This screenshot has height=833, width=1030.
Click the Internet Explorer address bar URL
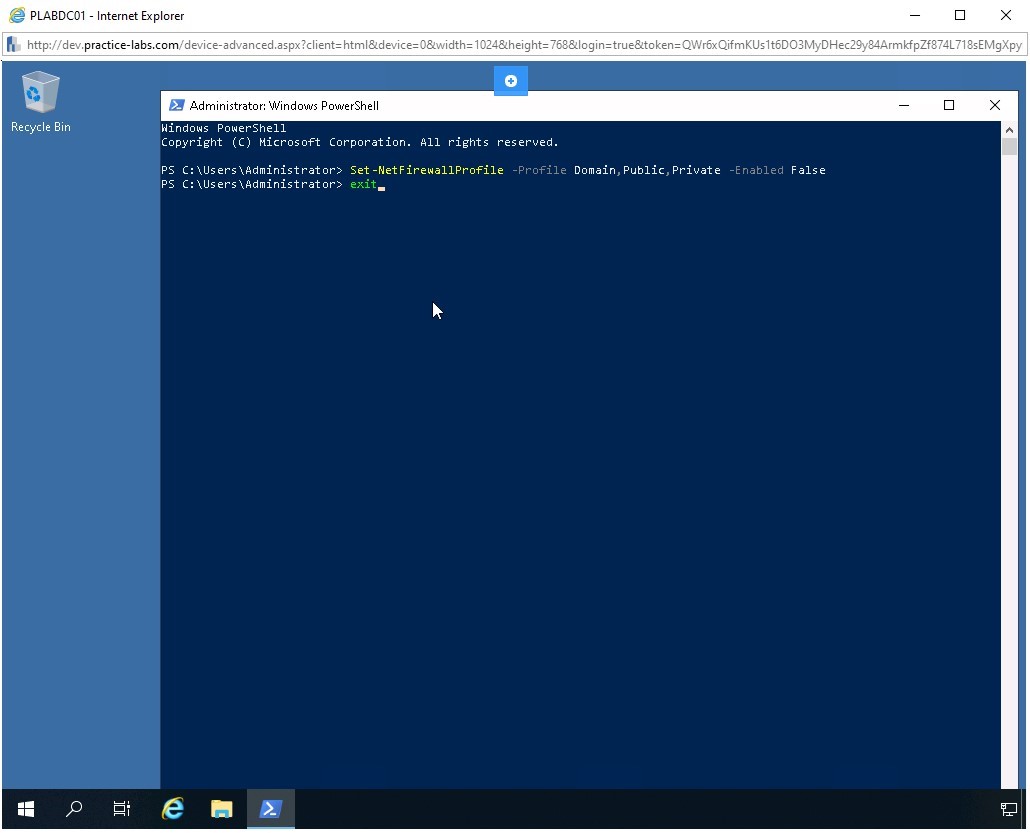pyautogui.click(x=520, y=45)
